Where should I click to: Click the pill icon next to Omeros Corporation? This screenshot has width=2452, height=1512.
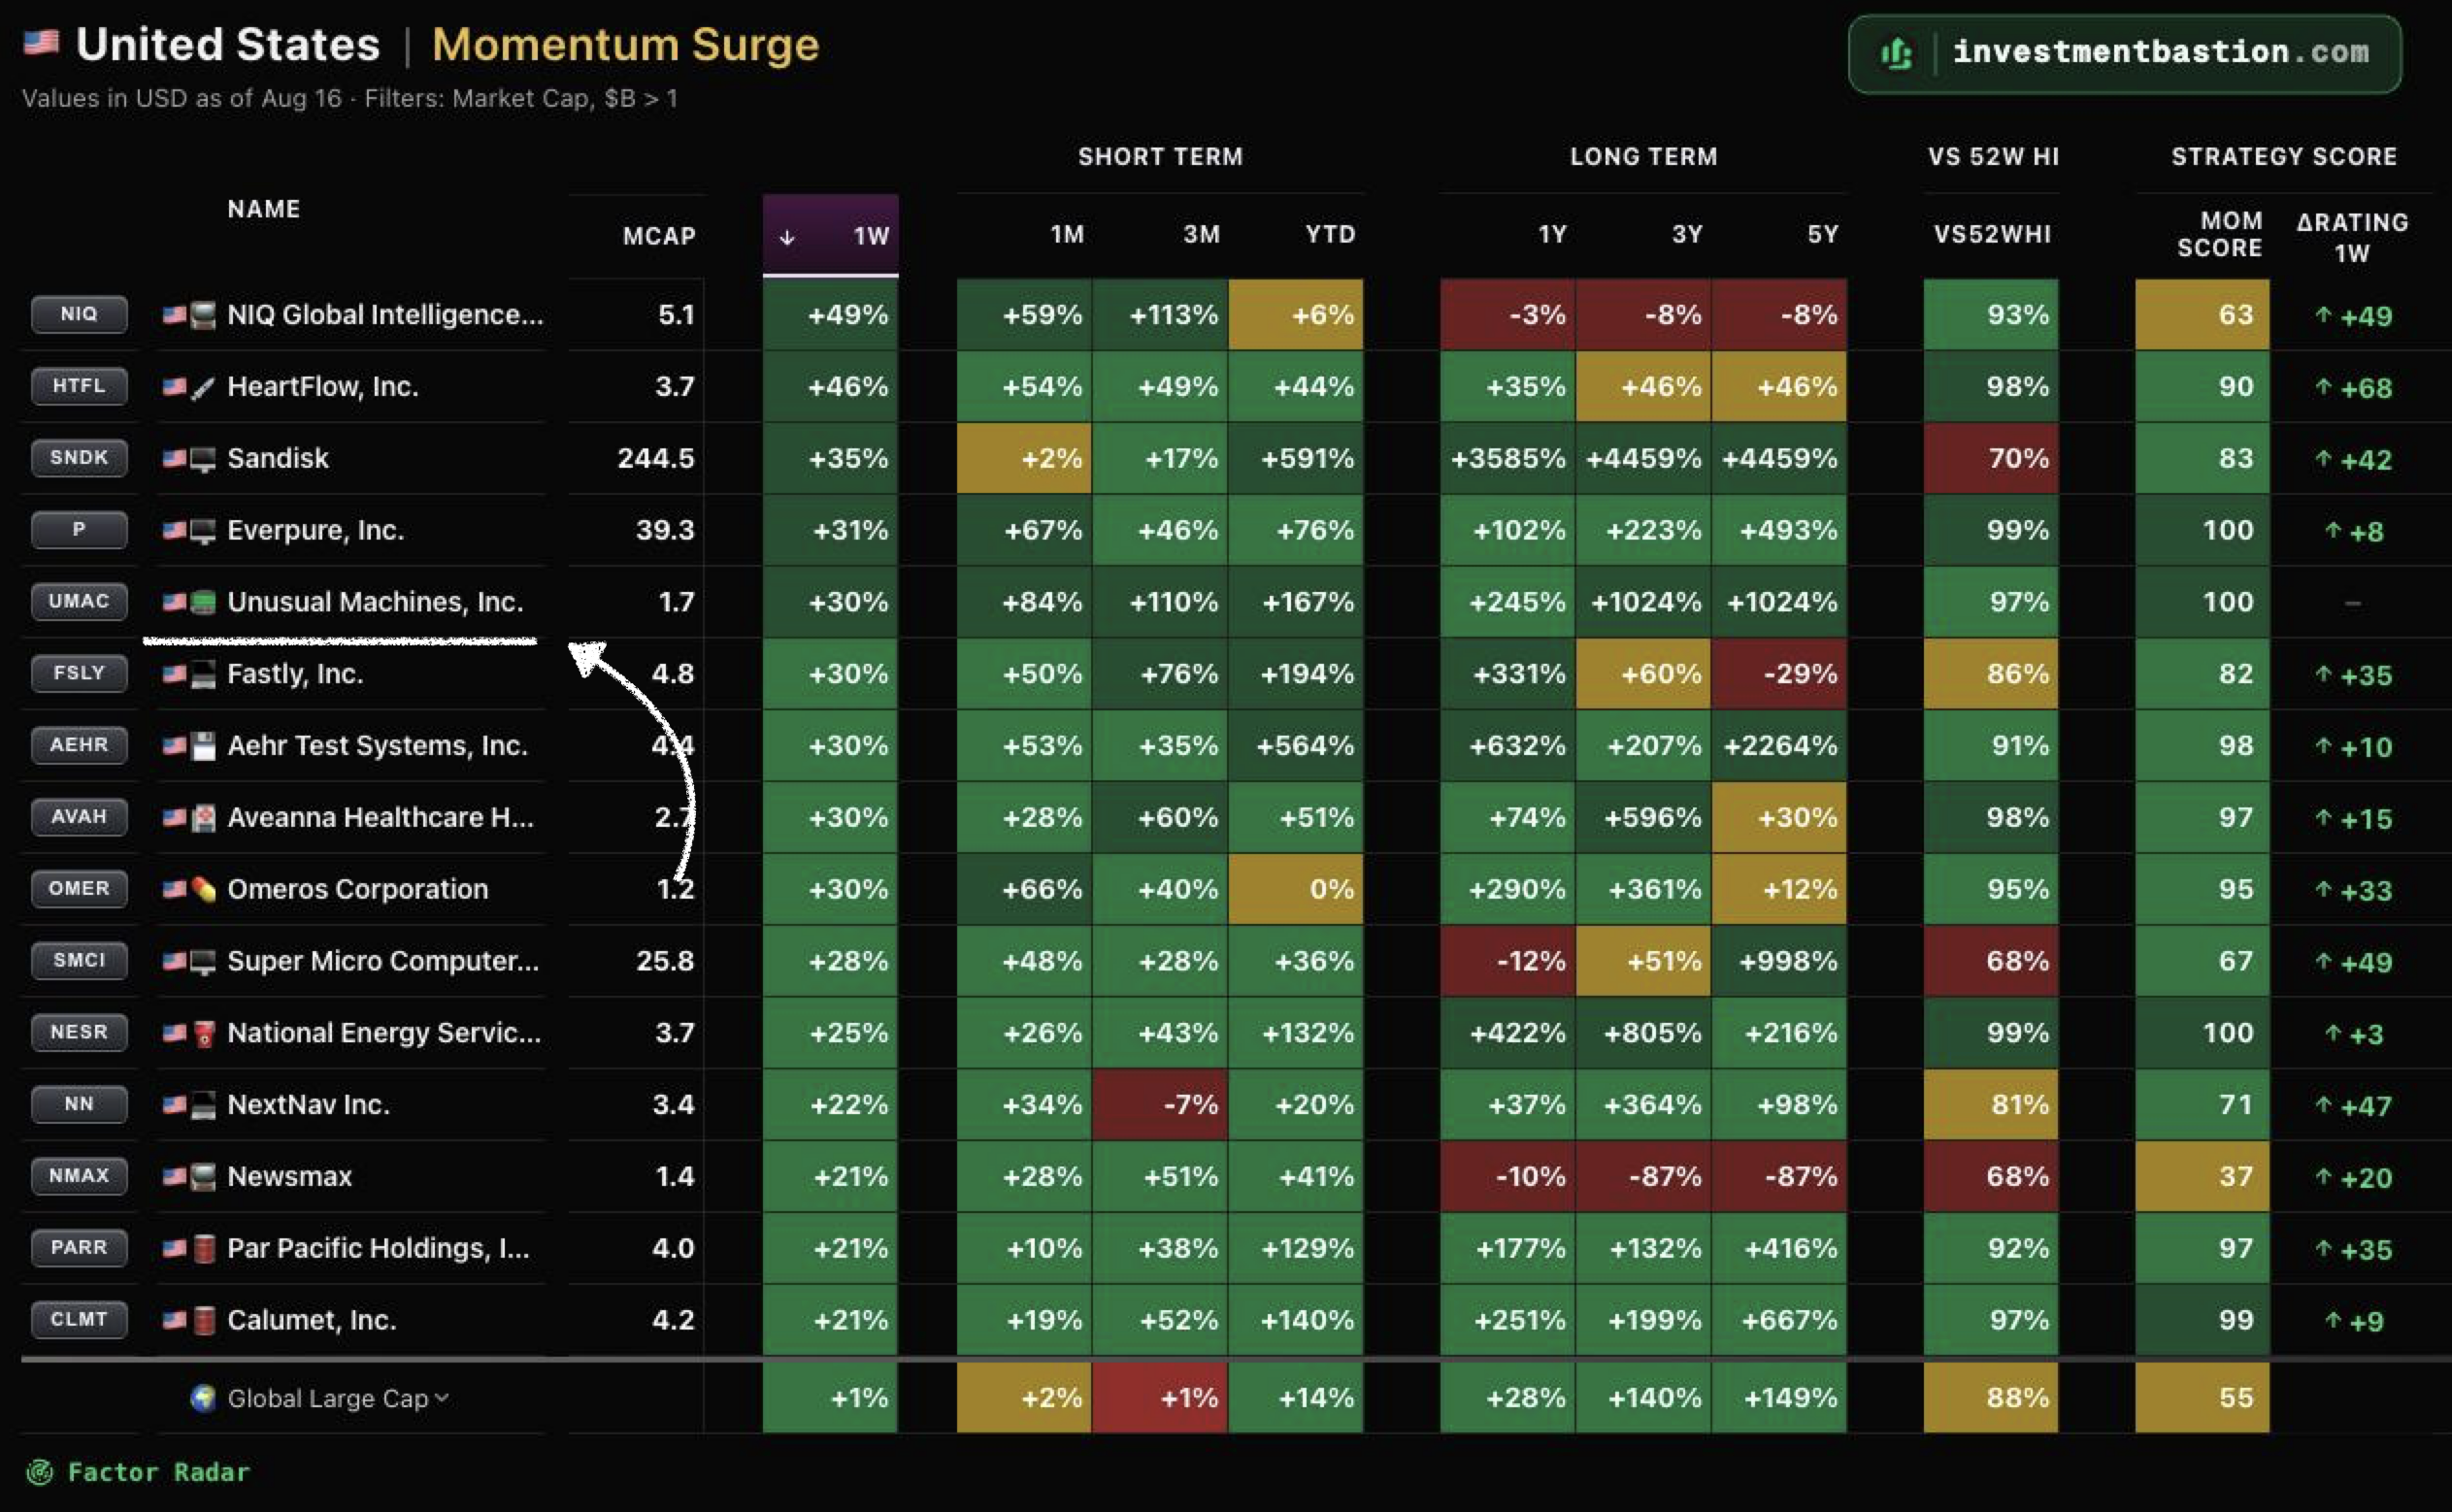tap(203, 888)
